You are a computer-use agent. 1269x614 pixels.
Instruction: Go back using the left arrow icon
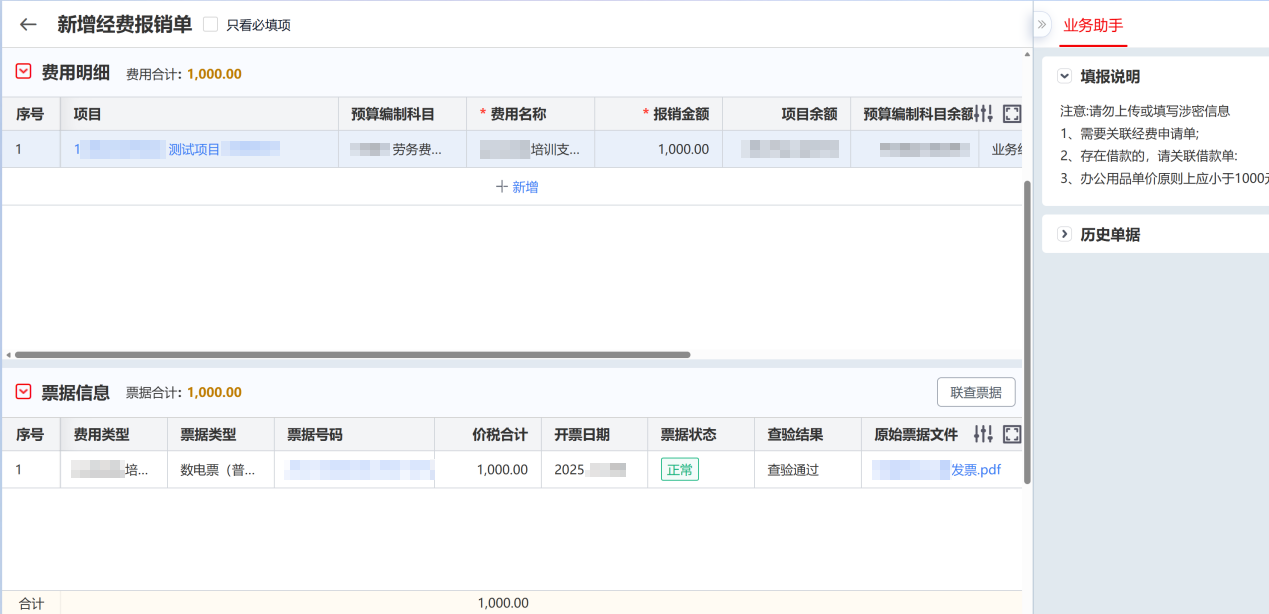pyautogui.click(x=28, y=25)
